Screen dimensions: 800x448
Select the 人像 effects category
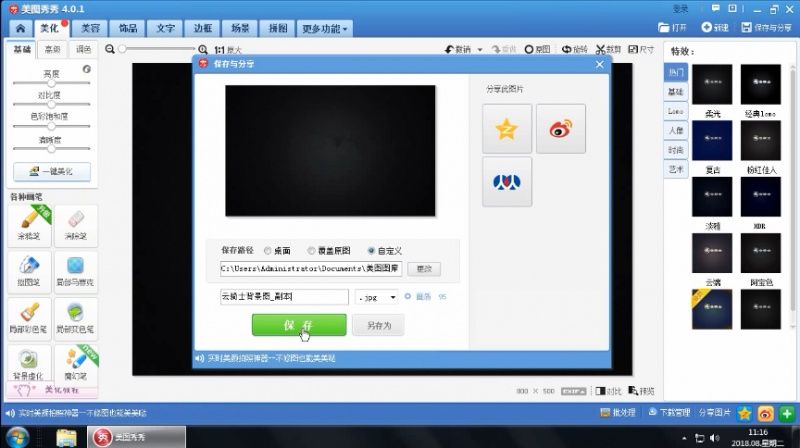pyautogui.click(x=676, y=131)
